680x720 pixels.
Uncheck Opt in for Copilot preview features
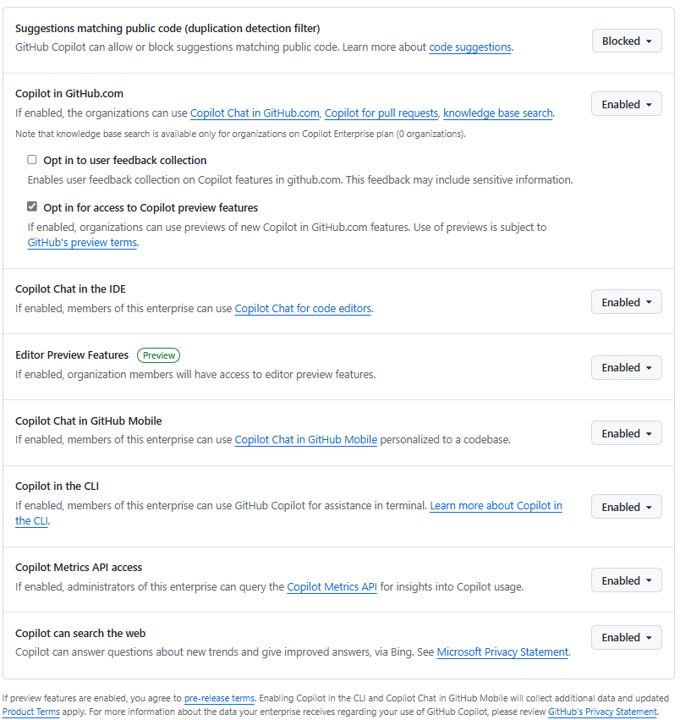tap(32, 207)
